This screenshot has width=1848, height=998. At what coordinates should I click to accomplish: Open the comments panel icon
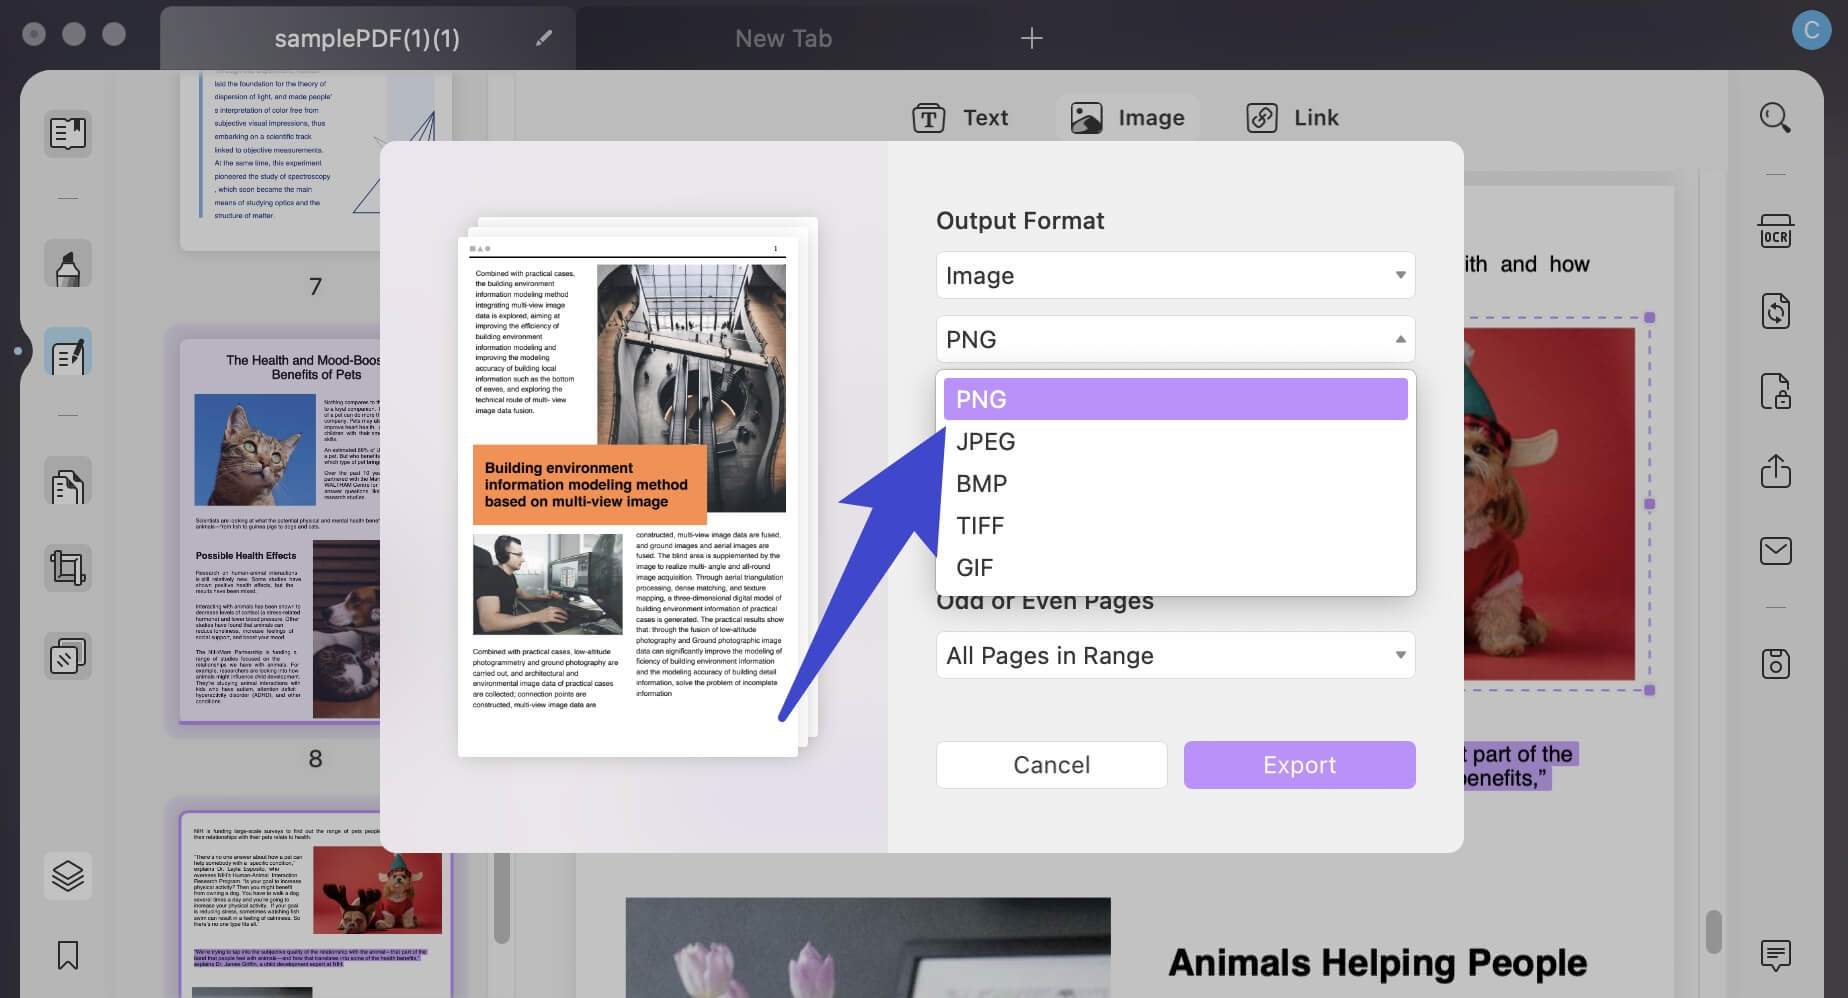point(1777,957)
